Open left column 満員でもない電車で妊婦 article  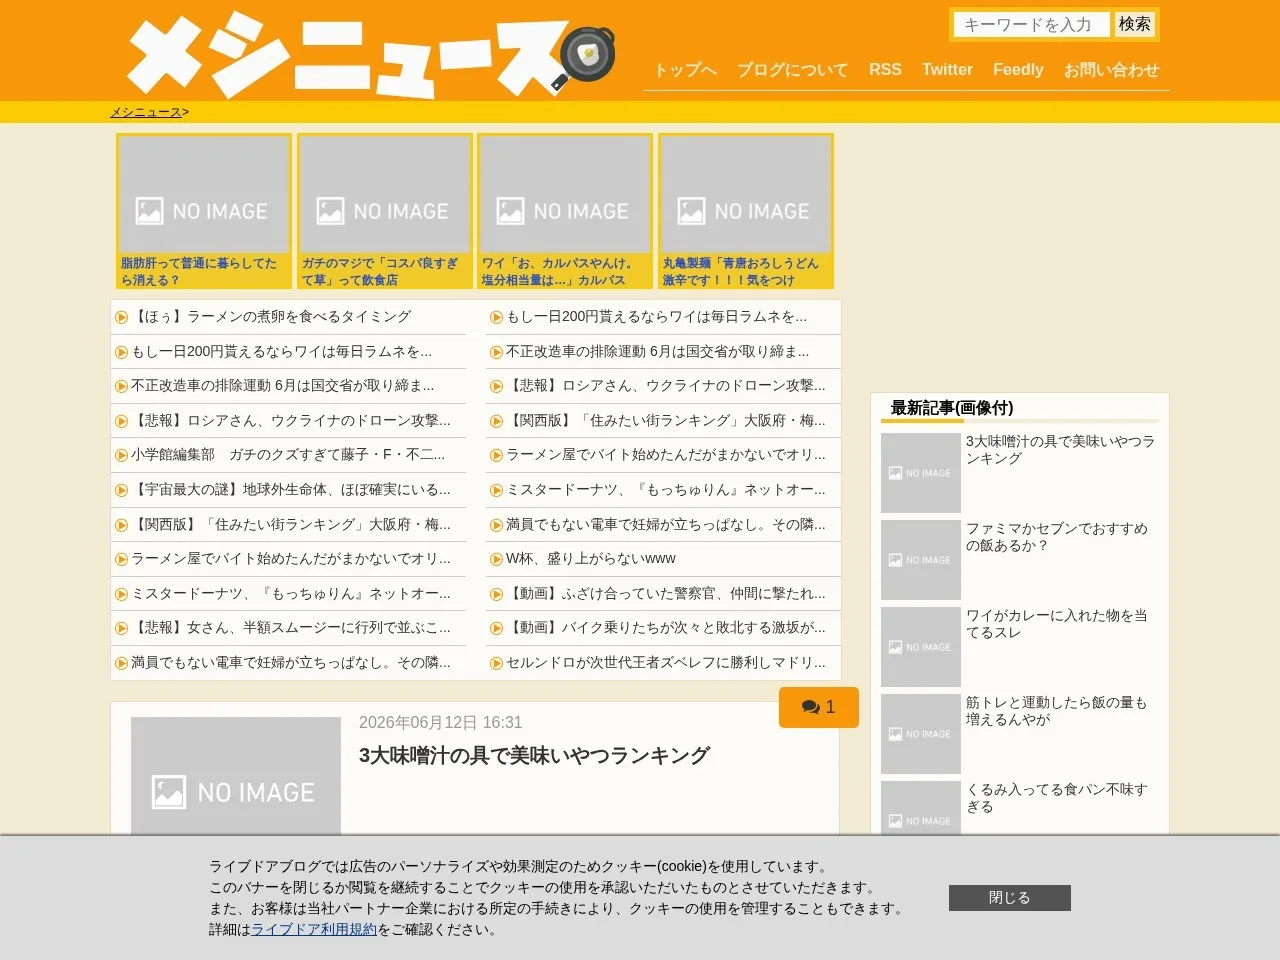pyautogui.click(x=291, y=662)
